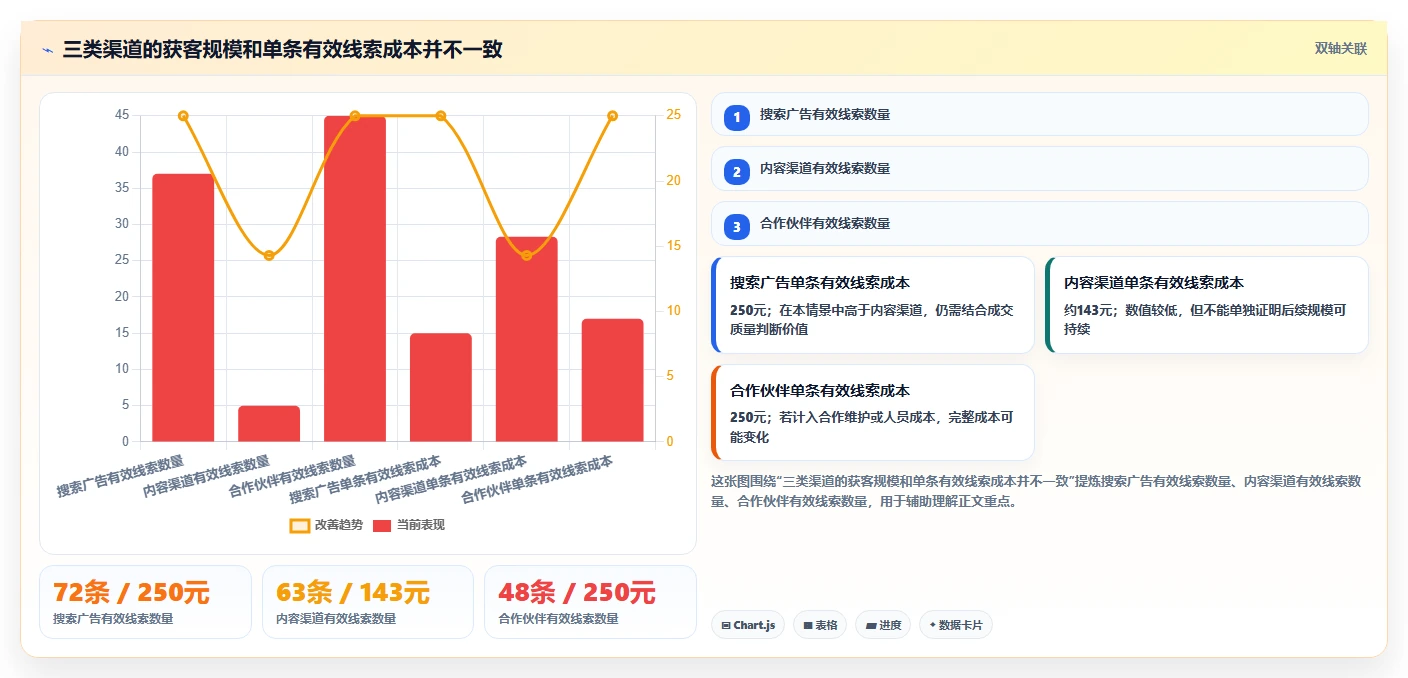The image size is (1408, 678).
Task: Select the 内容渠道有效线索数量 list item
Action: pyautogui.click(x=1039, y=168)
